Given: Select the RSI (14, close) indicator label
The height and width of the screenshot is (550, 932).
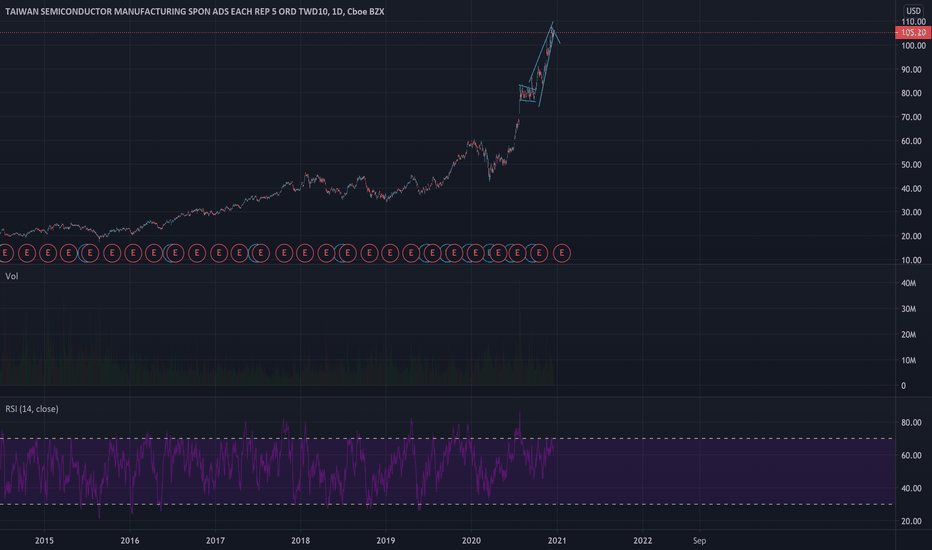Looking at the screenshot, I should pos(32,409).
